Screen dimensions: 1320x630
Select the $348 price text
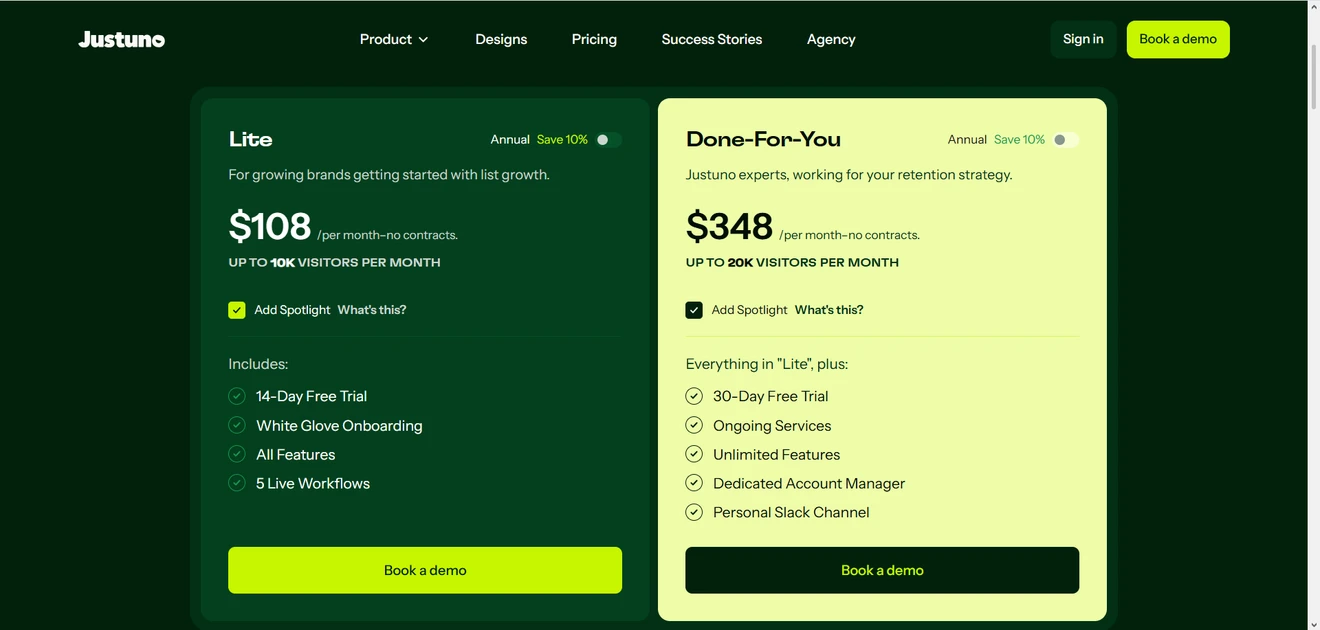click(729, 226)
